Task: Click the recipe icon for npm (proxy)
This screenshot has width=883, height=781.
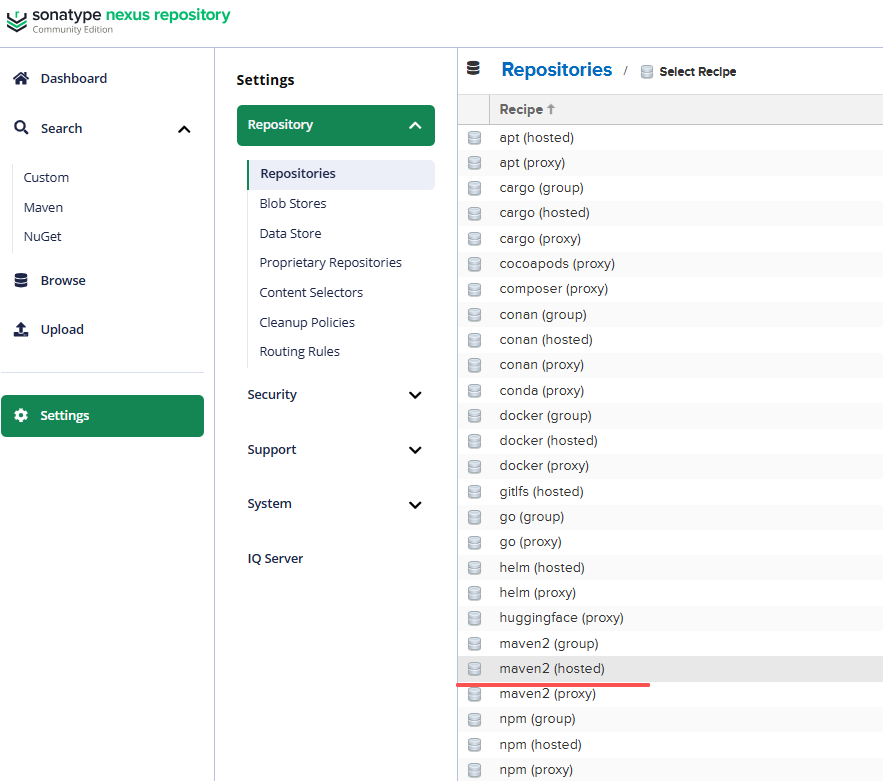Action: tap(475, 770)
